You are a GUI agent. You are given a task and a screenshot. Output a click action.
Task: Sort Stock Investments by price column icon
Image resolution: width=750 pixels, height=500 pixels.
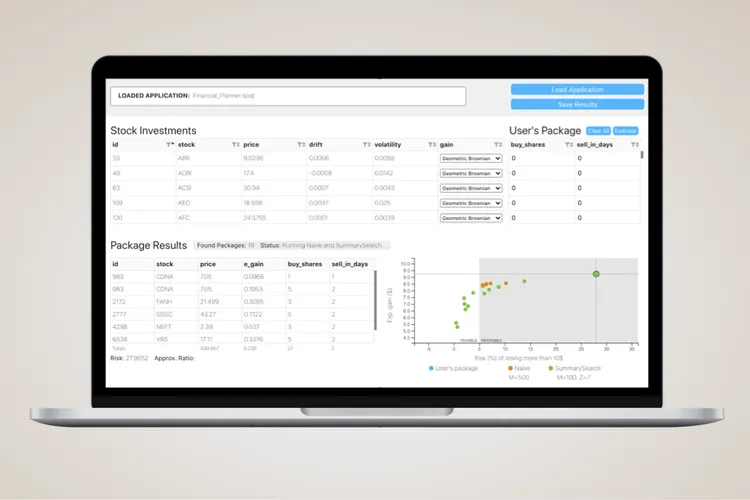[x=301, y=145]
